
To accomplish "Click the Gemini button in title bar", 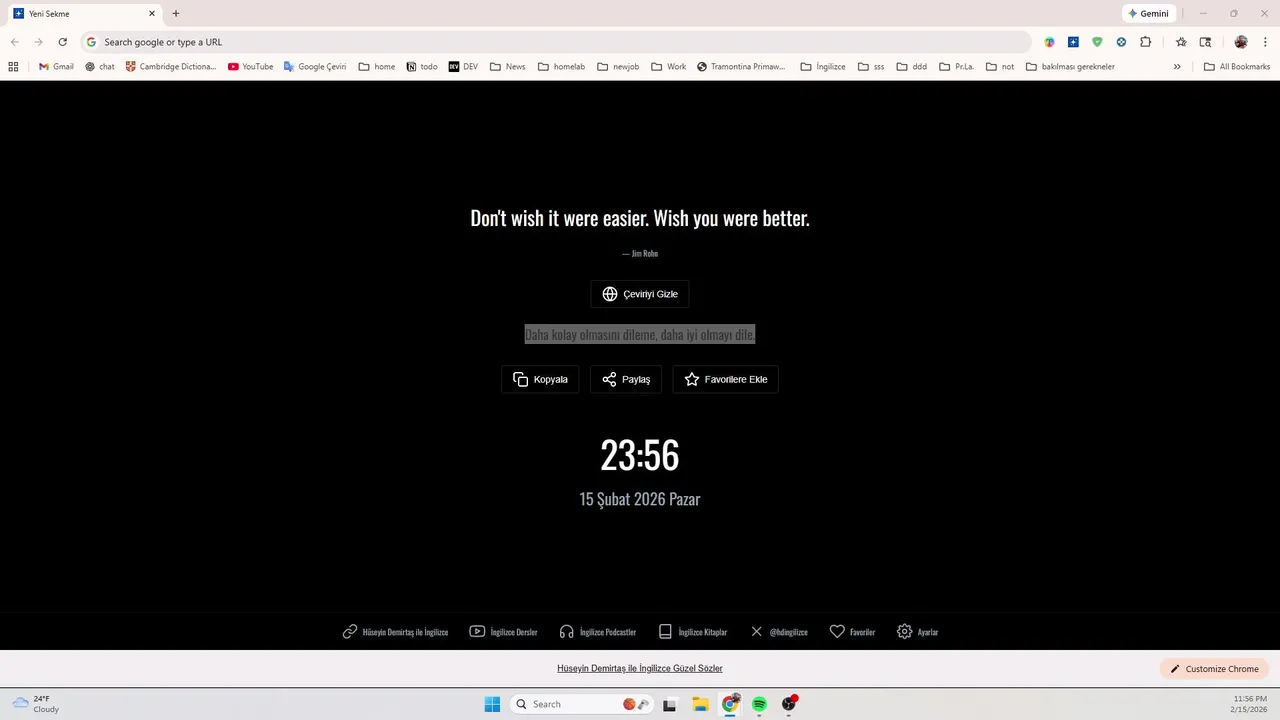I will pos(1148,14).
